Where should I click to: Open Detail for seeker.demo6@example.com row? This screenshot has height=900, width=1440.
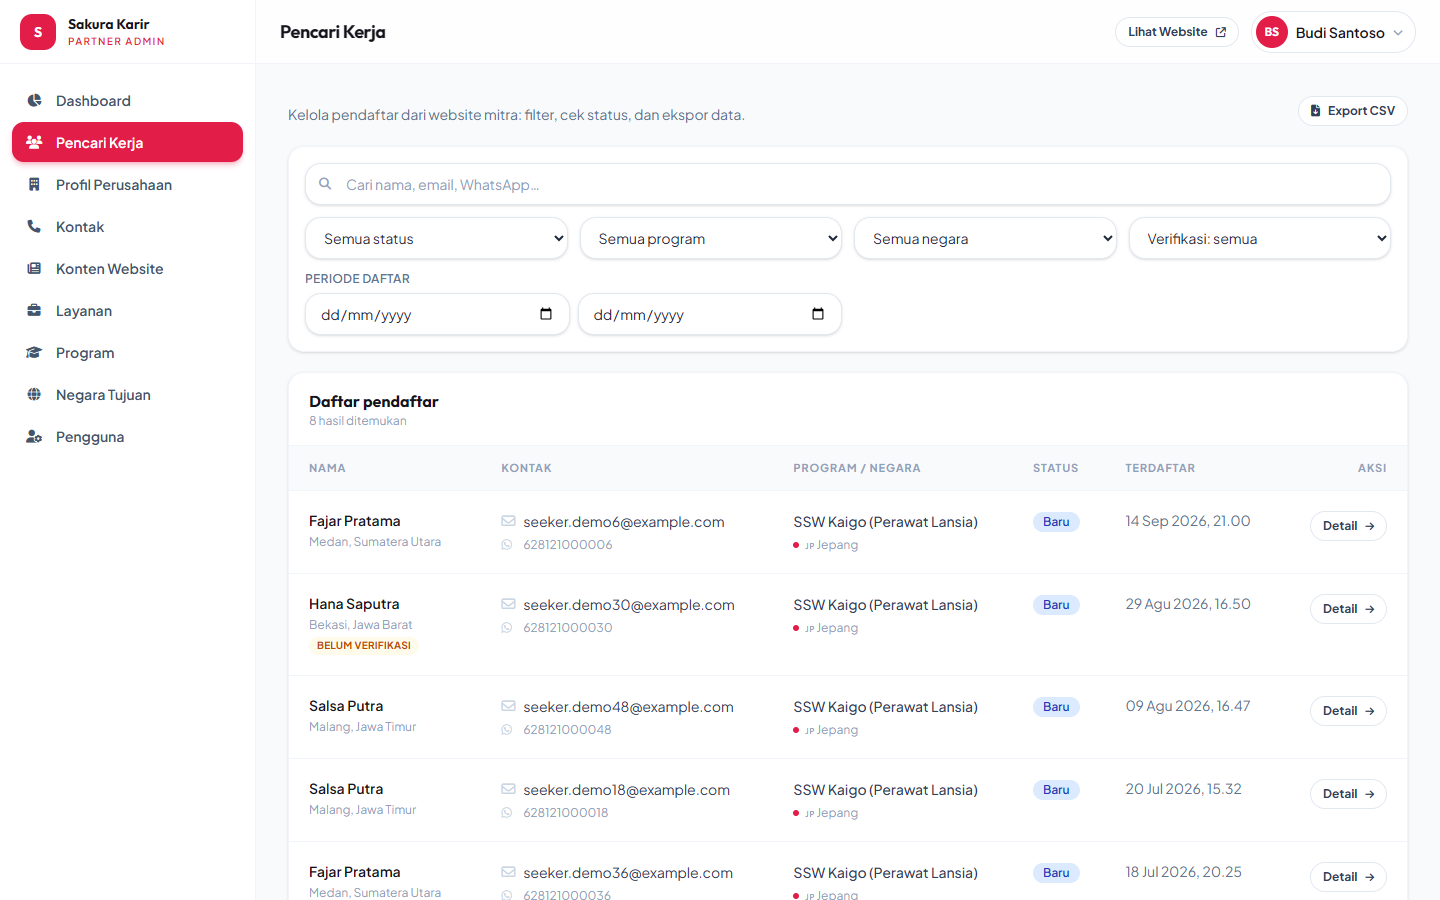1348,526
